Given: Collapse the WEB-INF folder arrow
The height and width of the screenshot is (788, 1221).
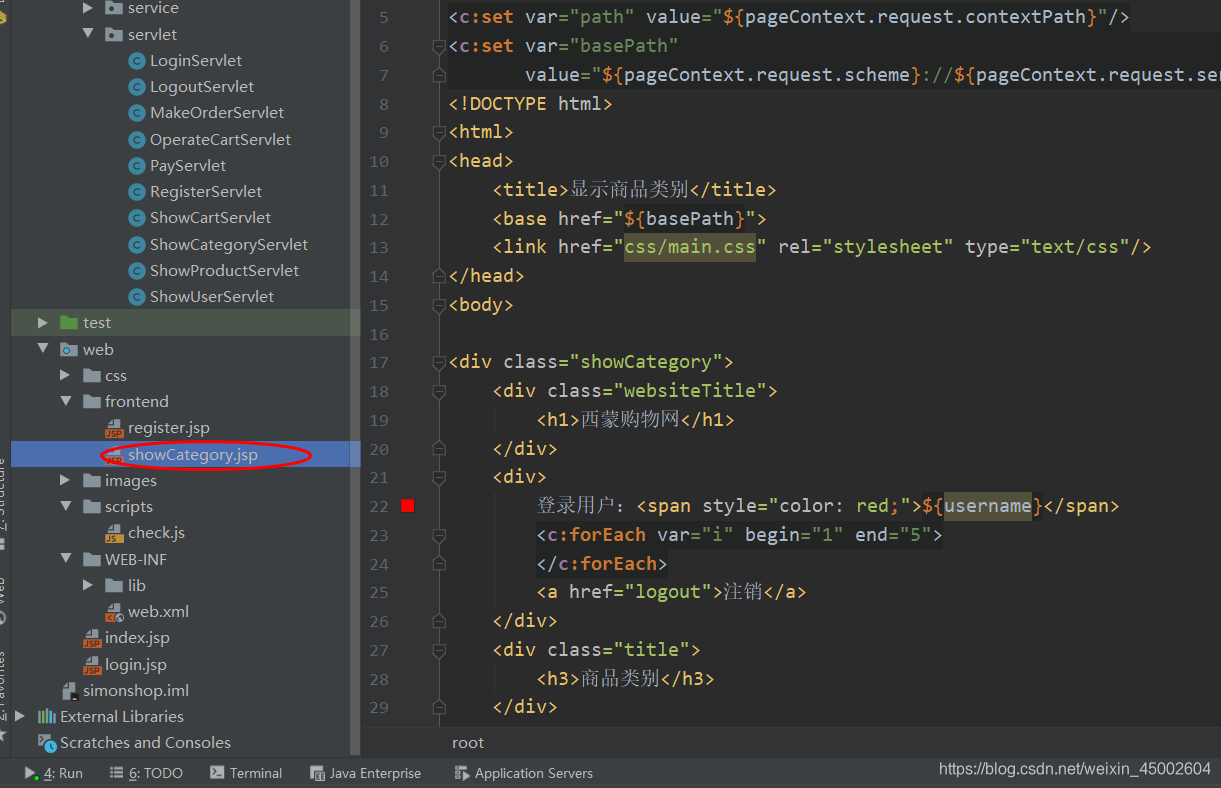Looking at the screenshot, I should pyautogui.click(x=66, y=560).
